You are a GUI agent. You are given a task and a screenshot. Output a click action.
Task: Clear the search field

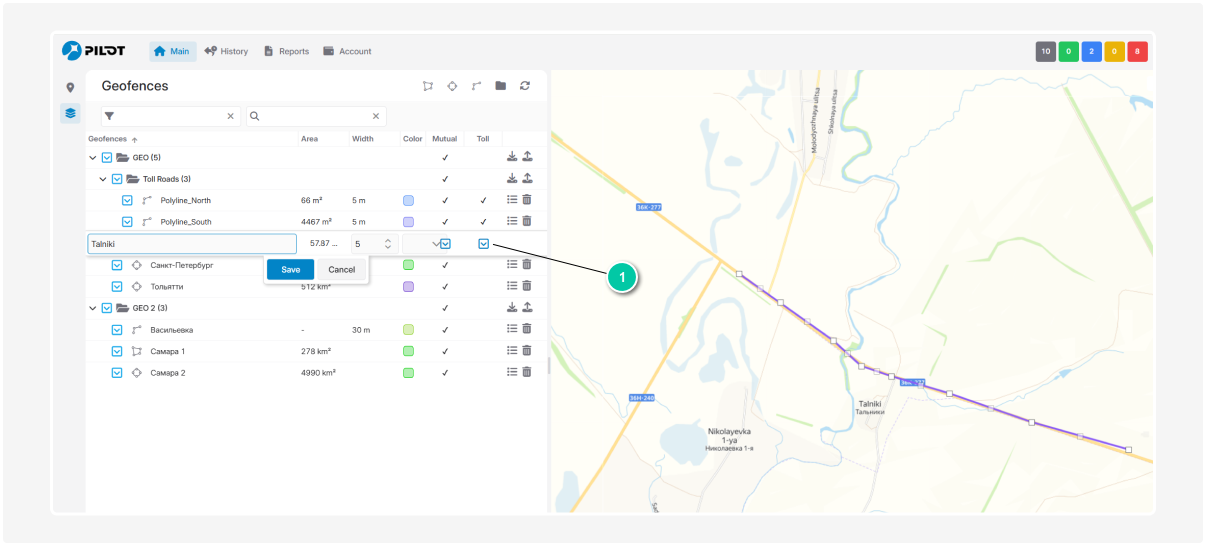(x=376, y=116)
